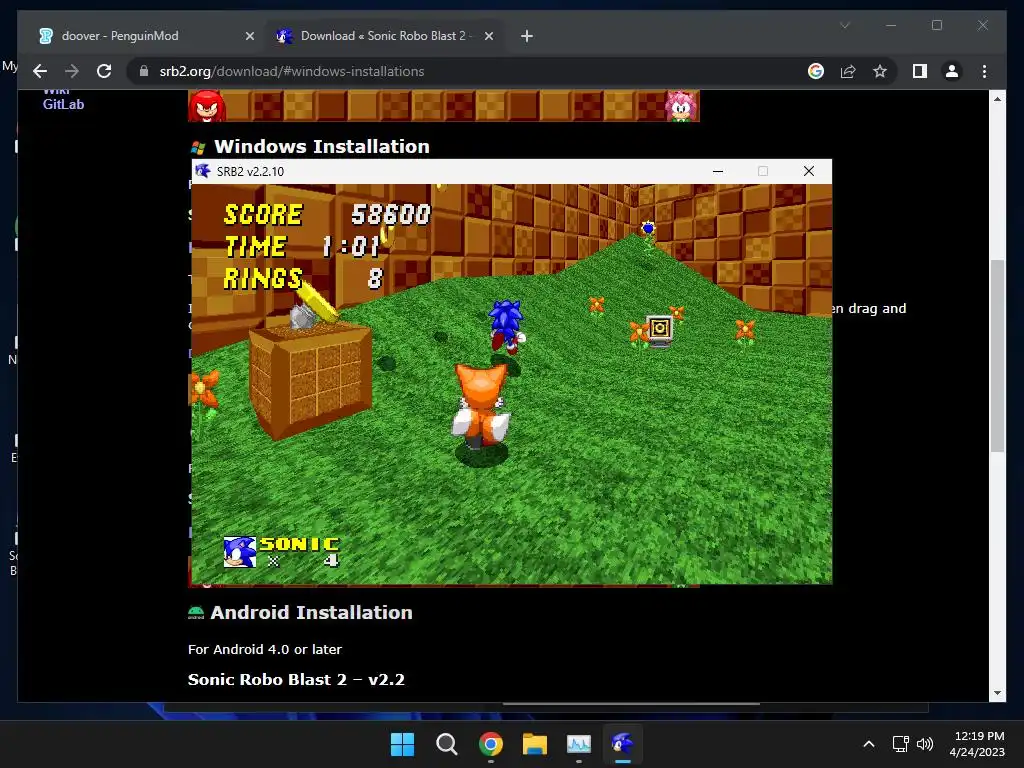Click the page scrollbar down arrow
This screenshot has height=768, width=1024.
point(997,693)
